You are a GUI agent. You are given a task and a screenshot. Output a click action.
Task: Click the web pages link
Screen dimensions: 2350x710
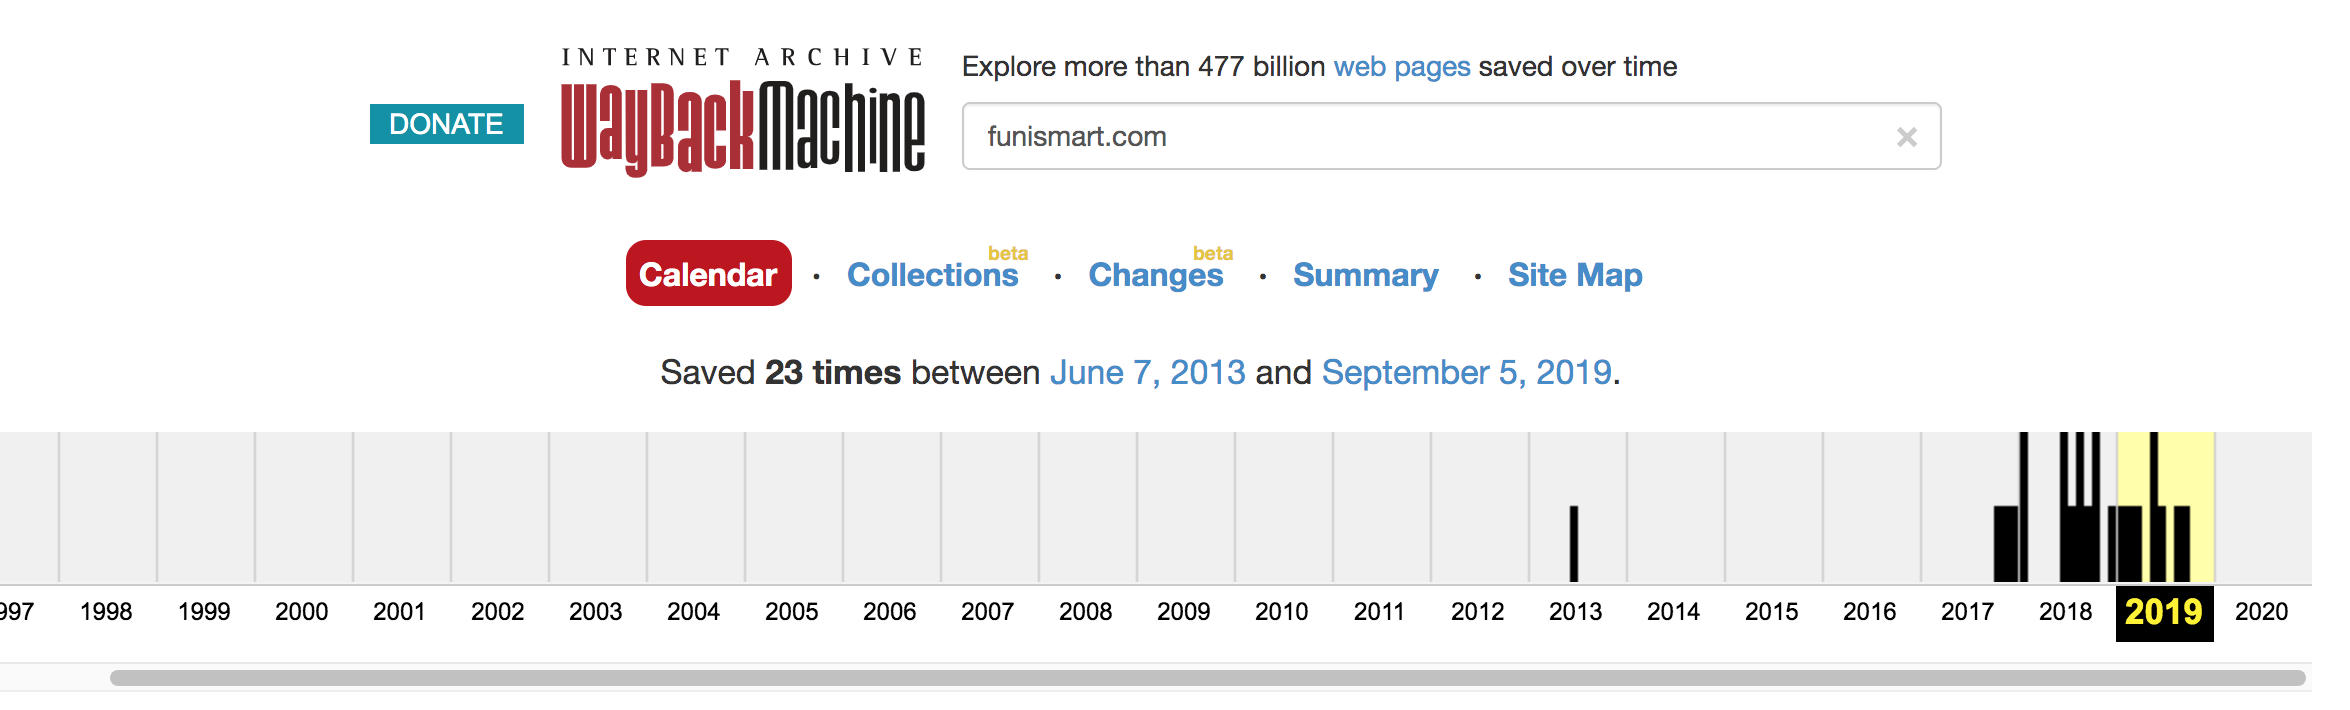click(1402, 67)
